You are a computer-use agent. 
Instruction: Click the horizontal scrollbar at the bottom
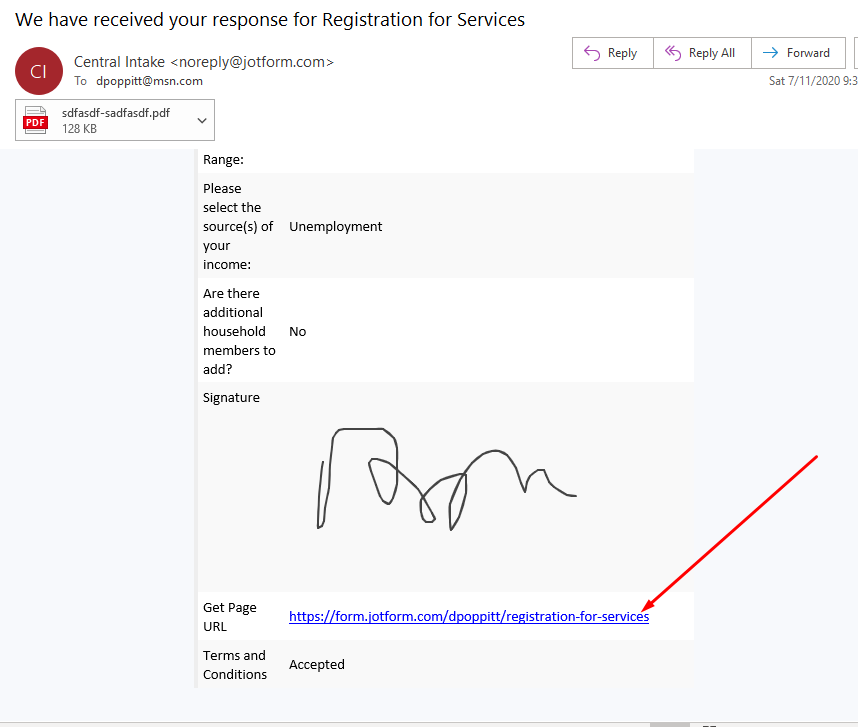pos(670,721)
